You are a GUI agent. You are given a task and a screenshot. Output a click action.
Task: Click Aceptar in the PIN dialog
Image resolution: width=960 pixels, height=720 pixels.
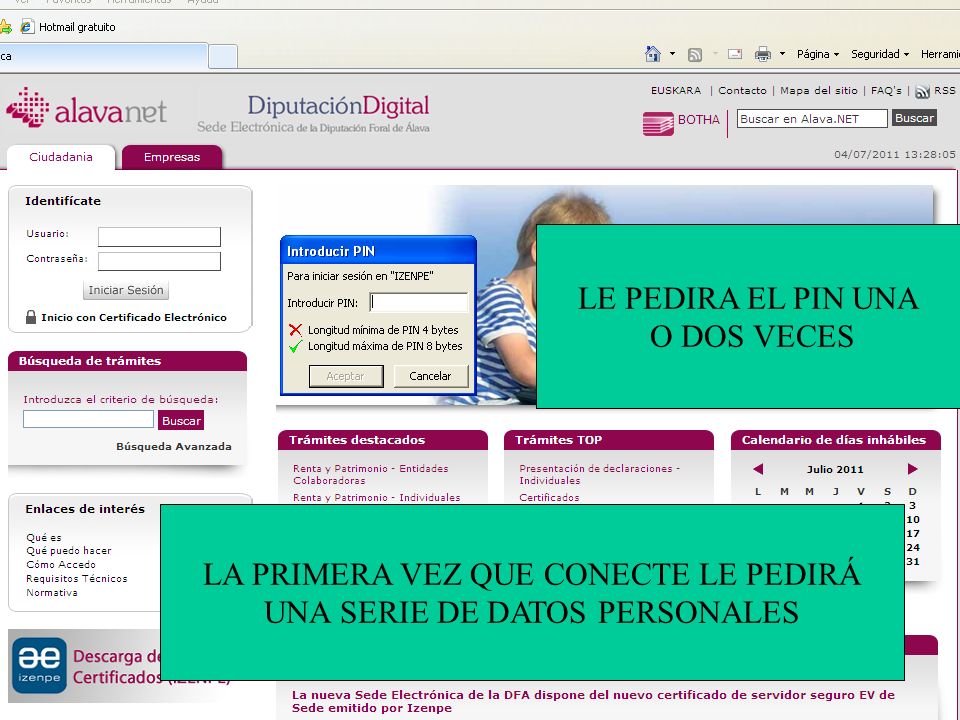tap(346, 376)
